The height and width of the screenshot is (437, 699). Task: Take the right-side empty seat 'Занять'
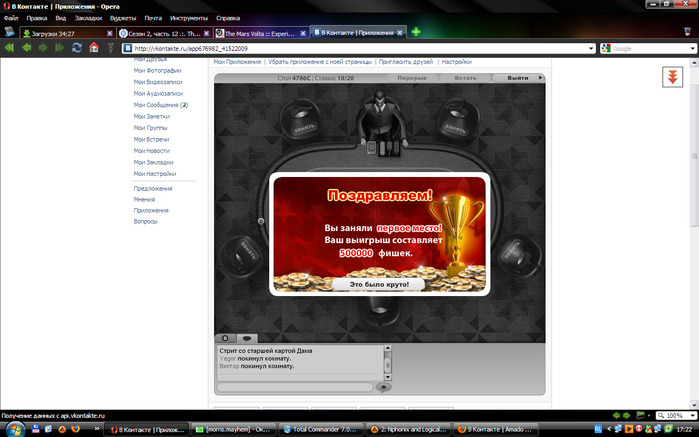(x=518, y=256)
